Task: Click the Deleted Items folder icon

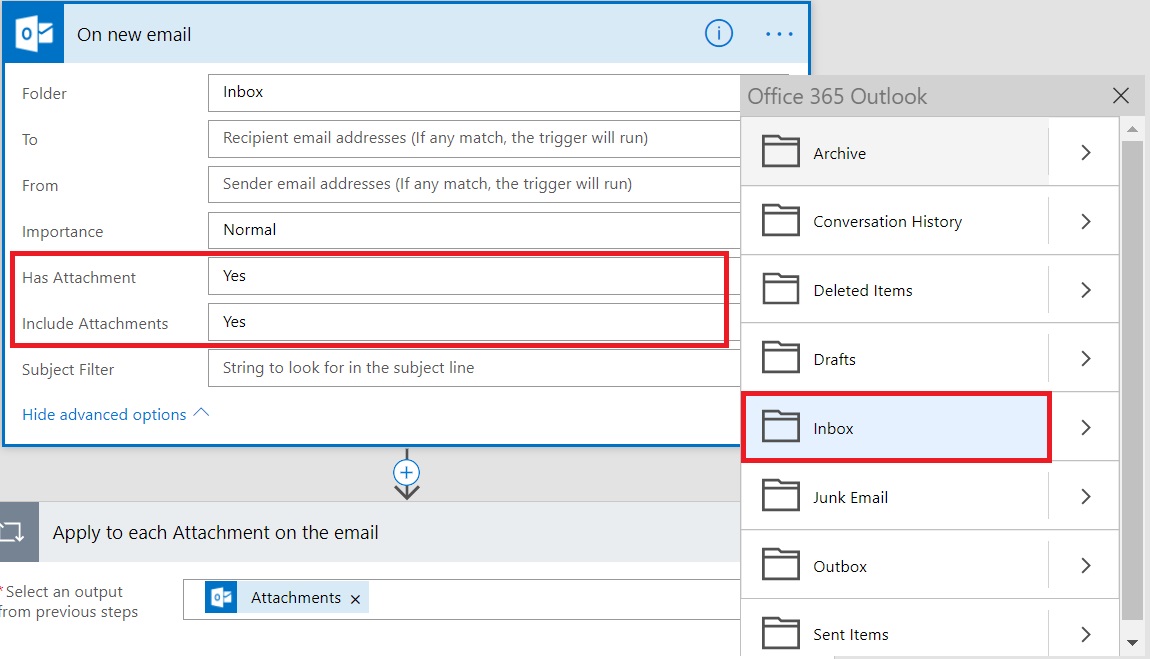Action: (x=780, y=289)
